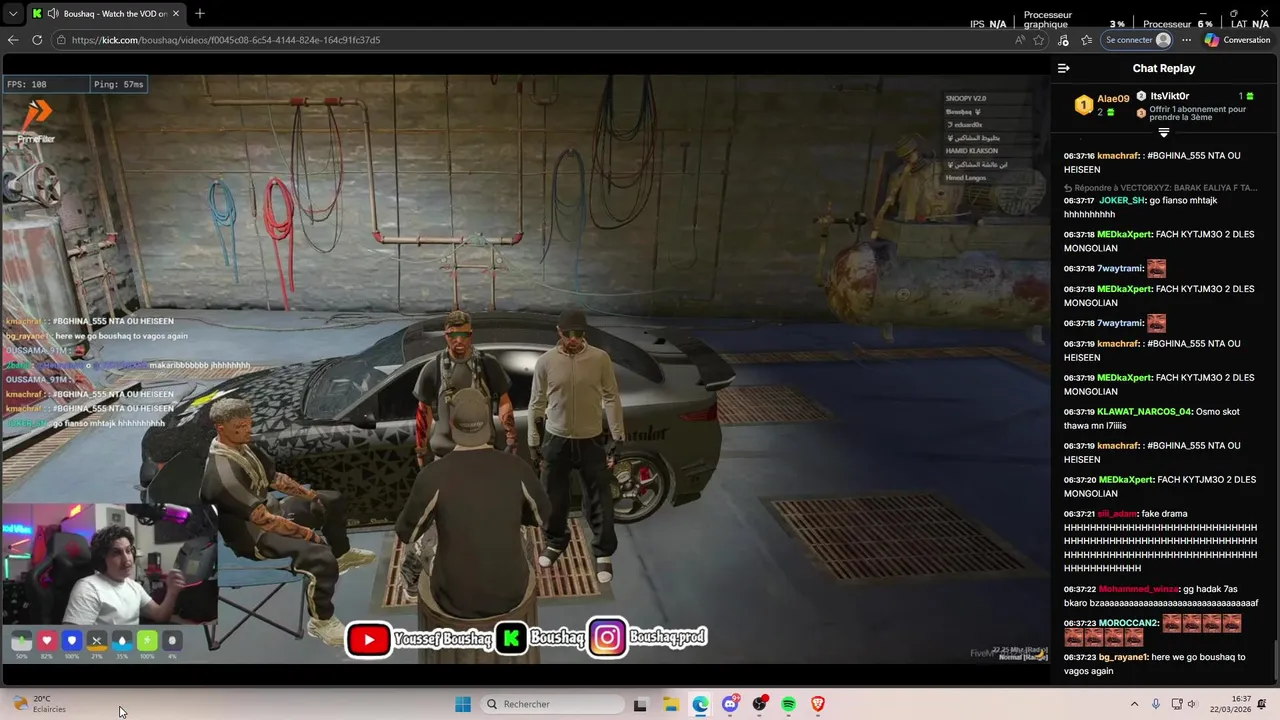Click the microphone tray icon

1155,704
